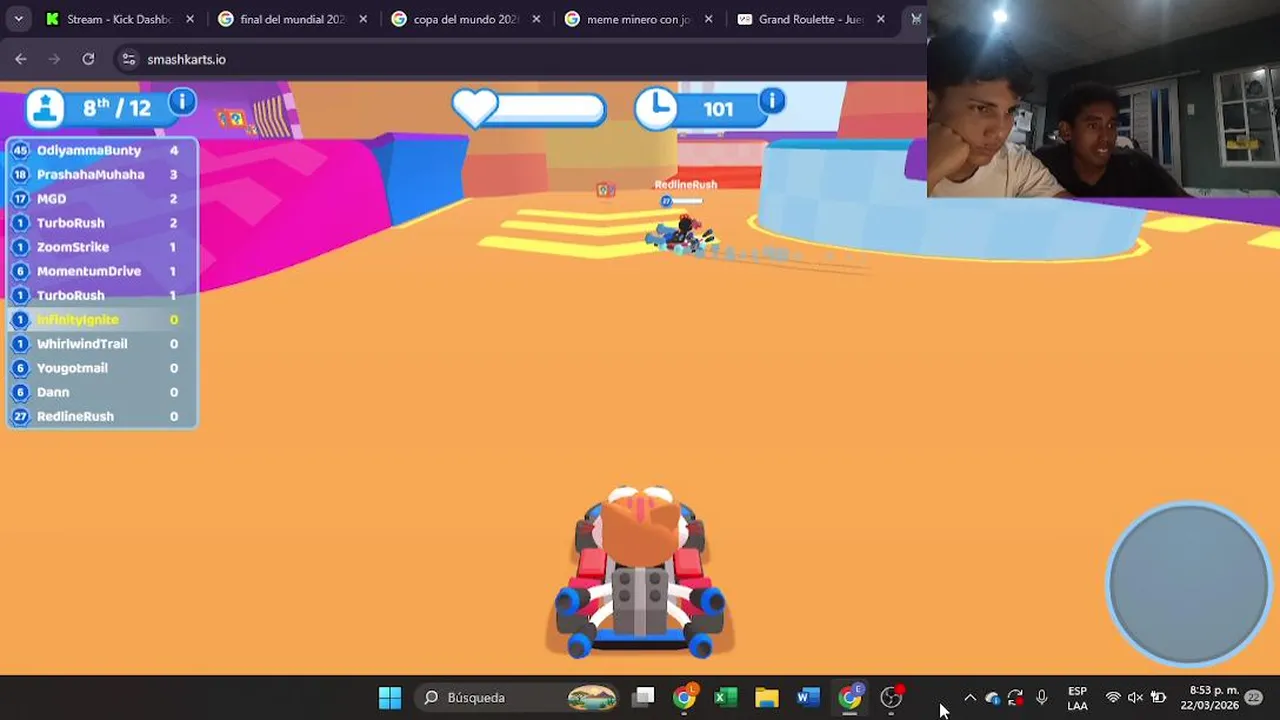This screenshot has width=1280, height=720.
Task: Go back with browser back arrow
Action: click(21, 59)
